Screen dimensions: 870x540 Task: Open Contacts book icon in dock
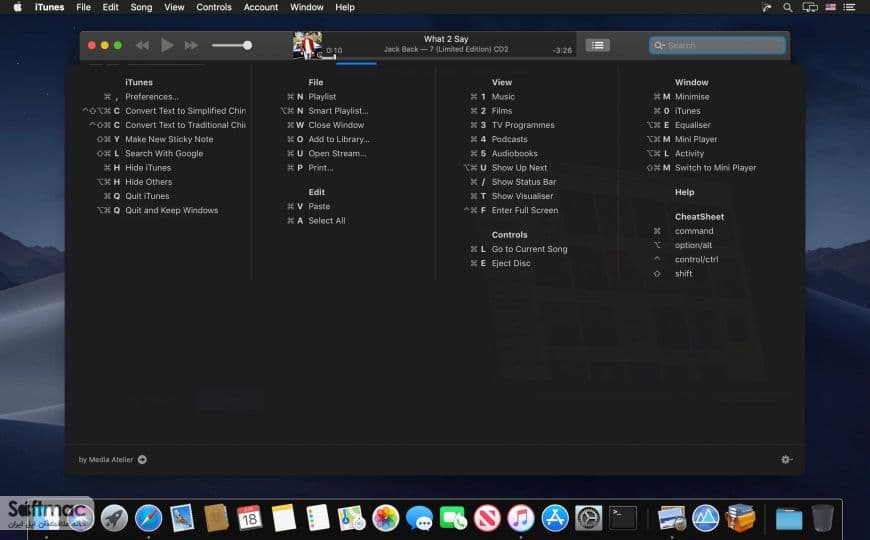pyautogui.click(x=216, y=518)
